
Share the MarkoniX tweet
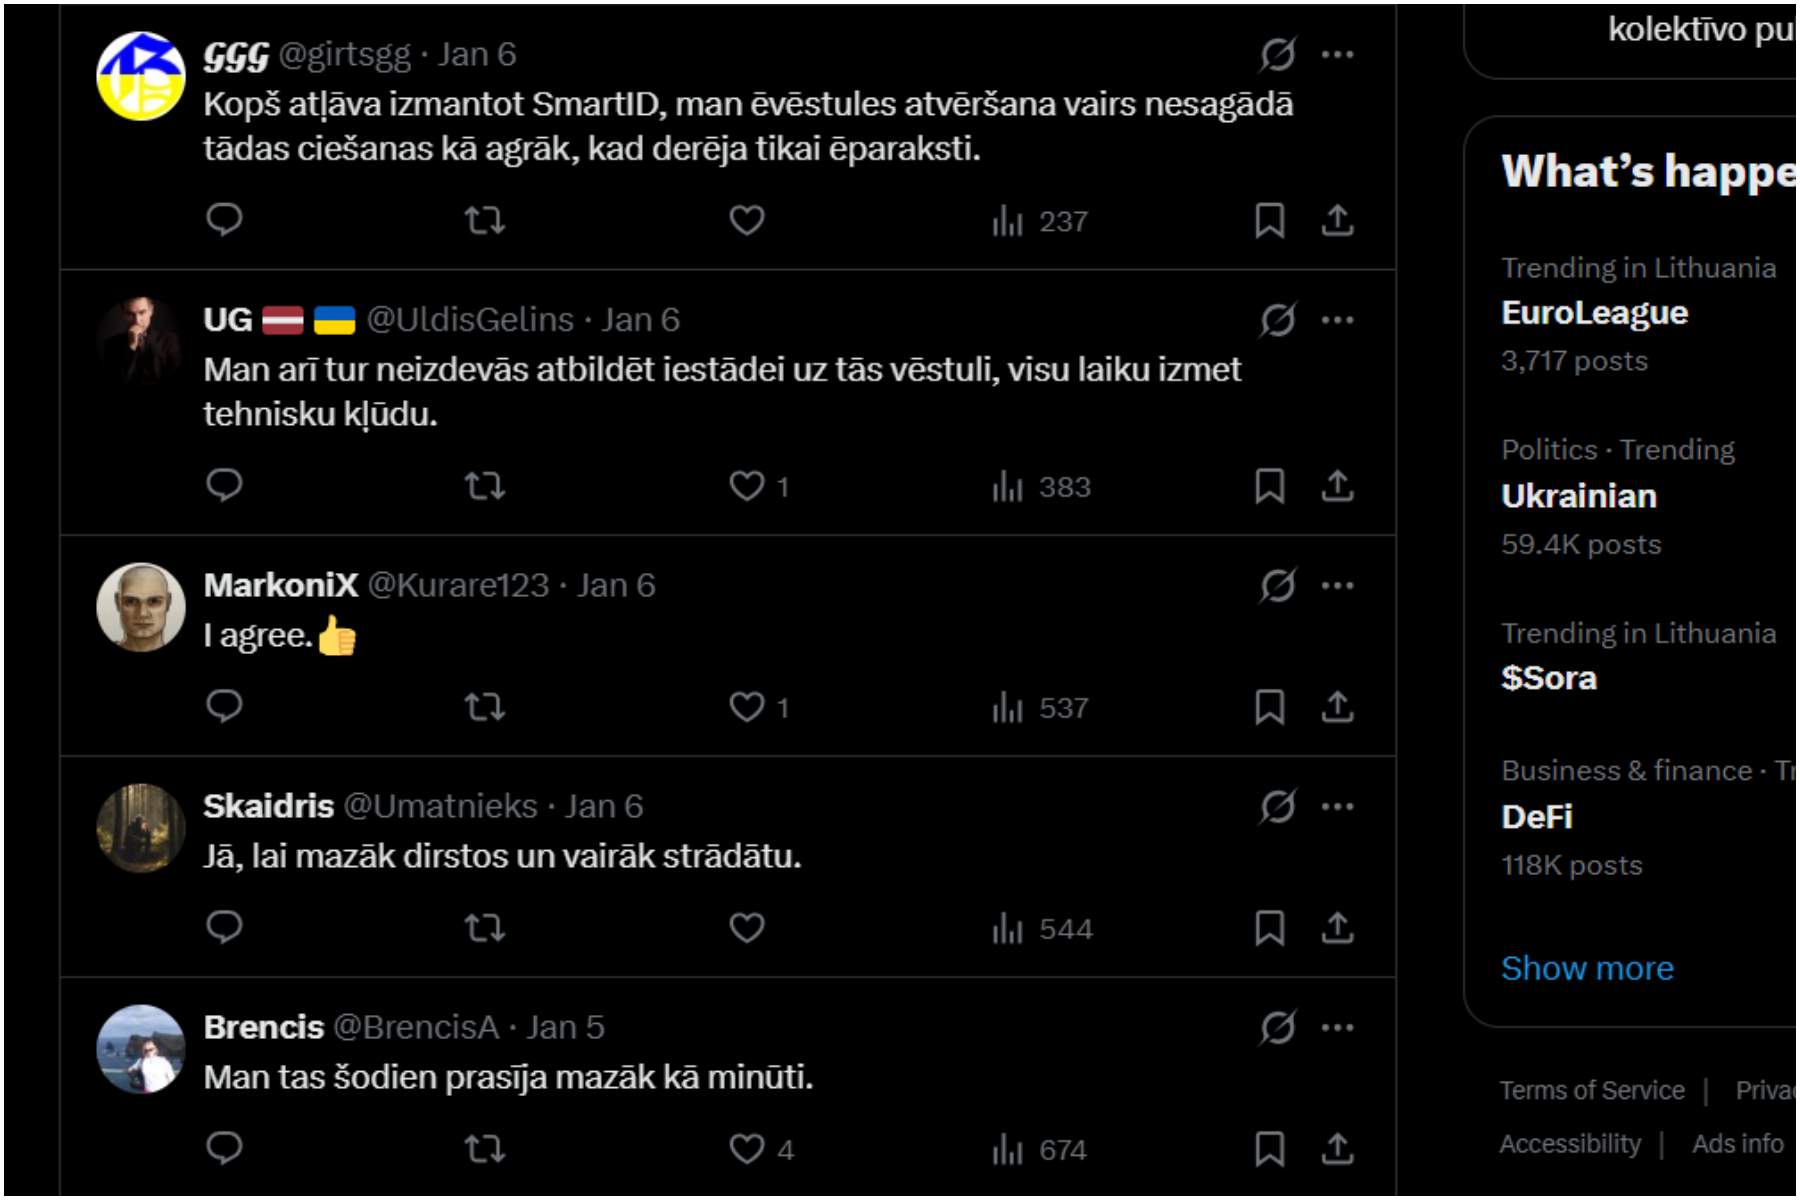coord(1337,707)
